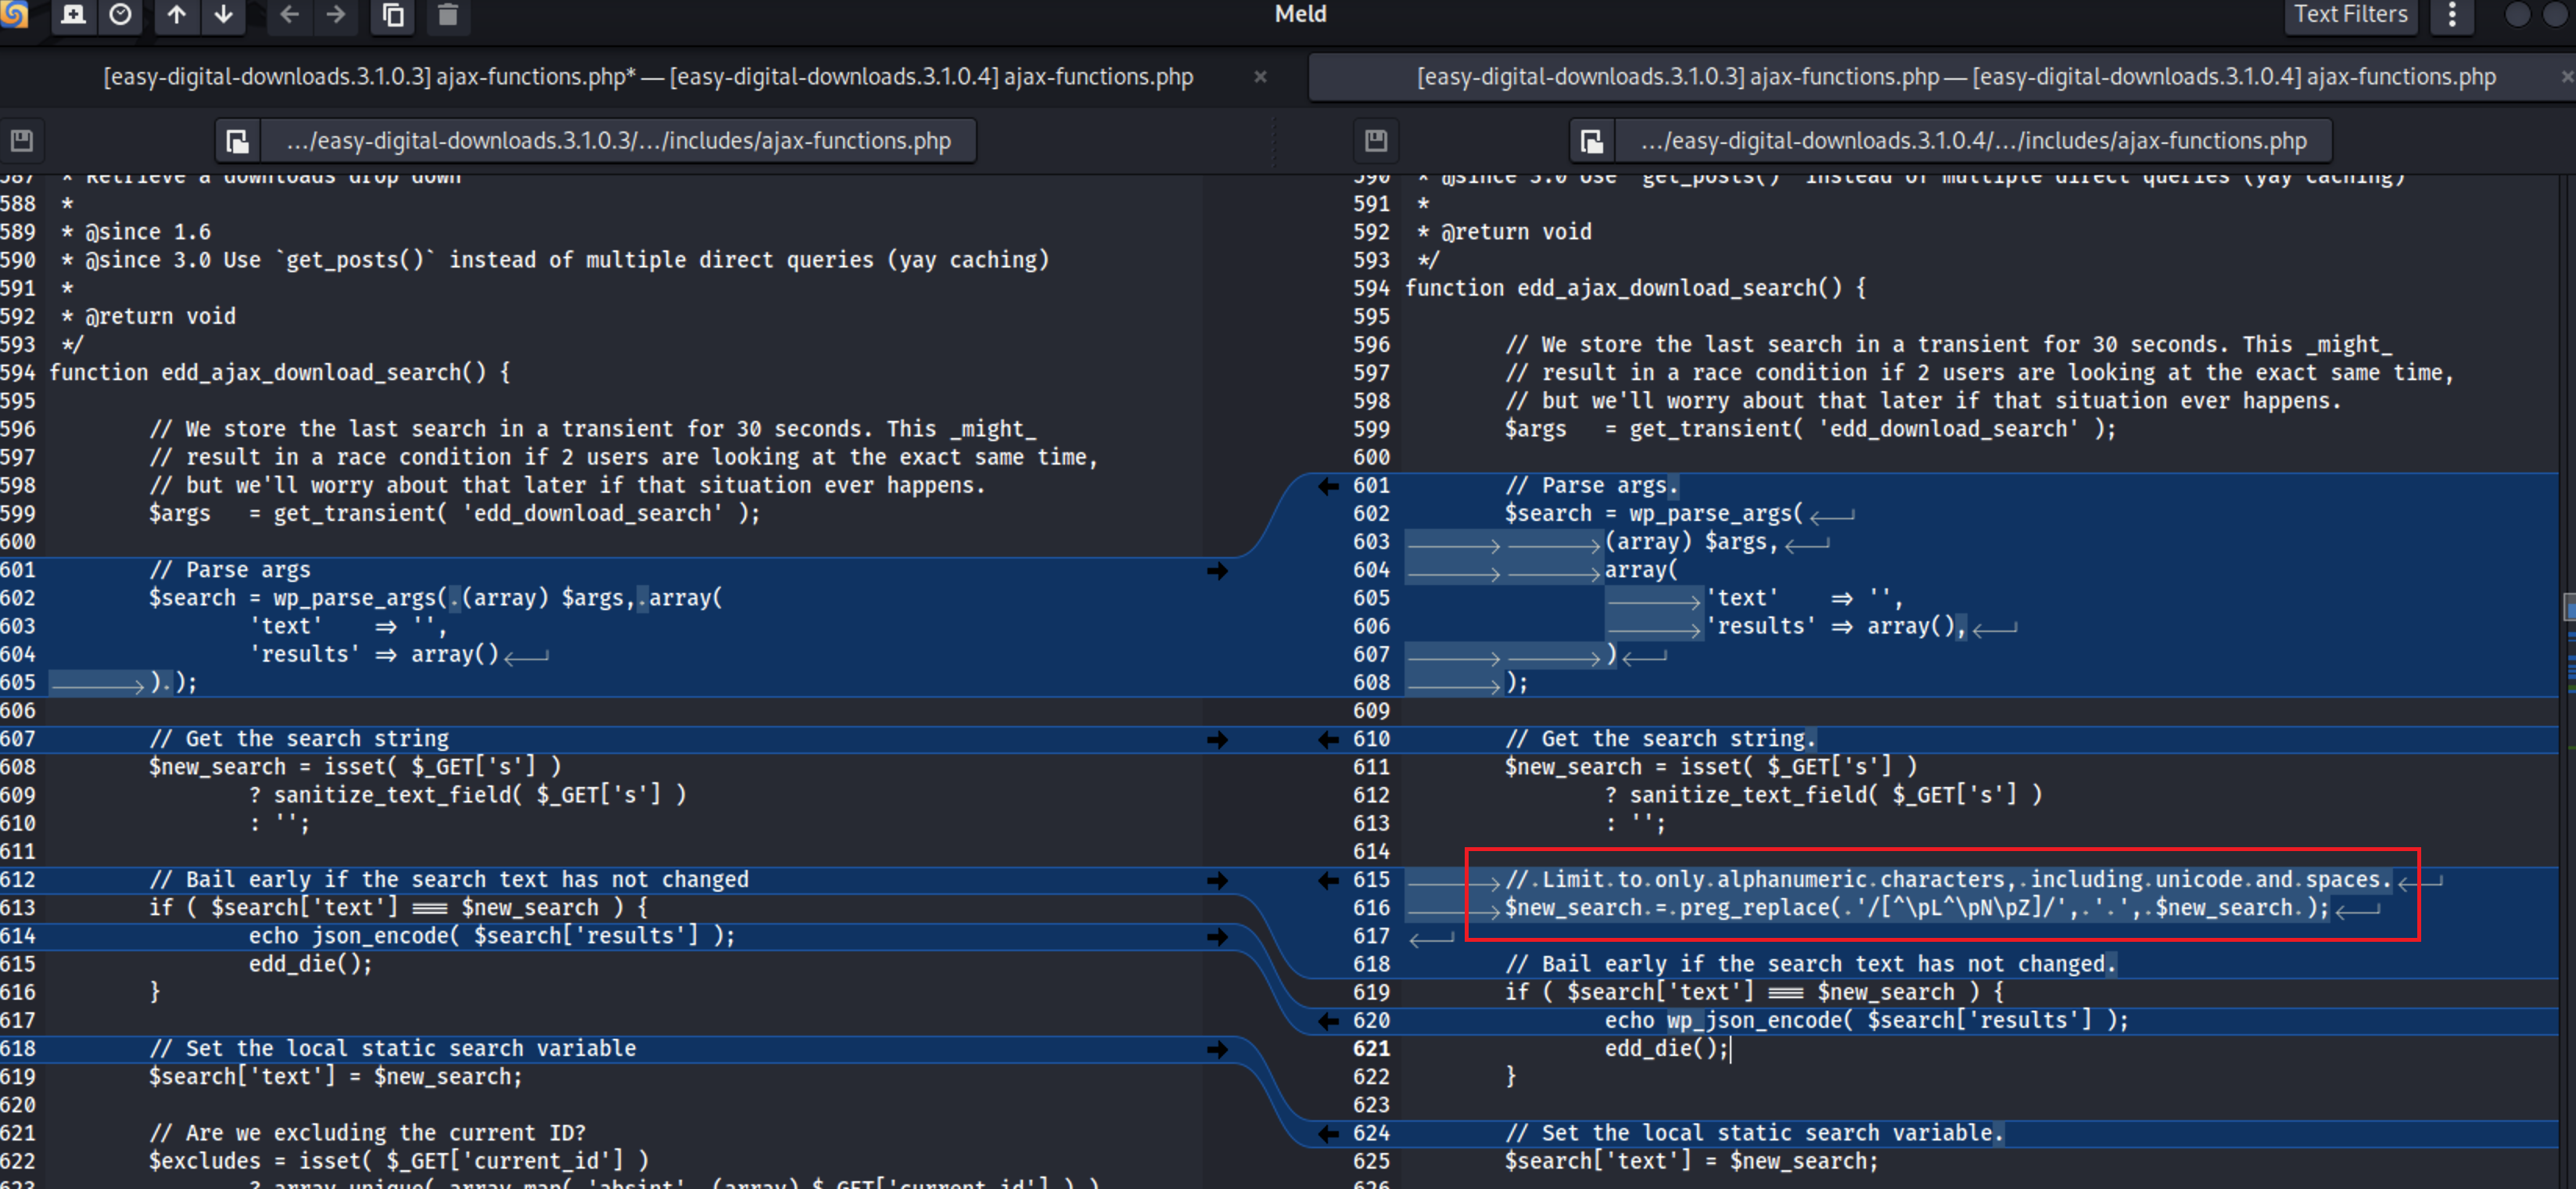Delete the current change with trash icon
The width and height of the screenshot is (2576, 1189).
(x=448, y=14)
